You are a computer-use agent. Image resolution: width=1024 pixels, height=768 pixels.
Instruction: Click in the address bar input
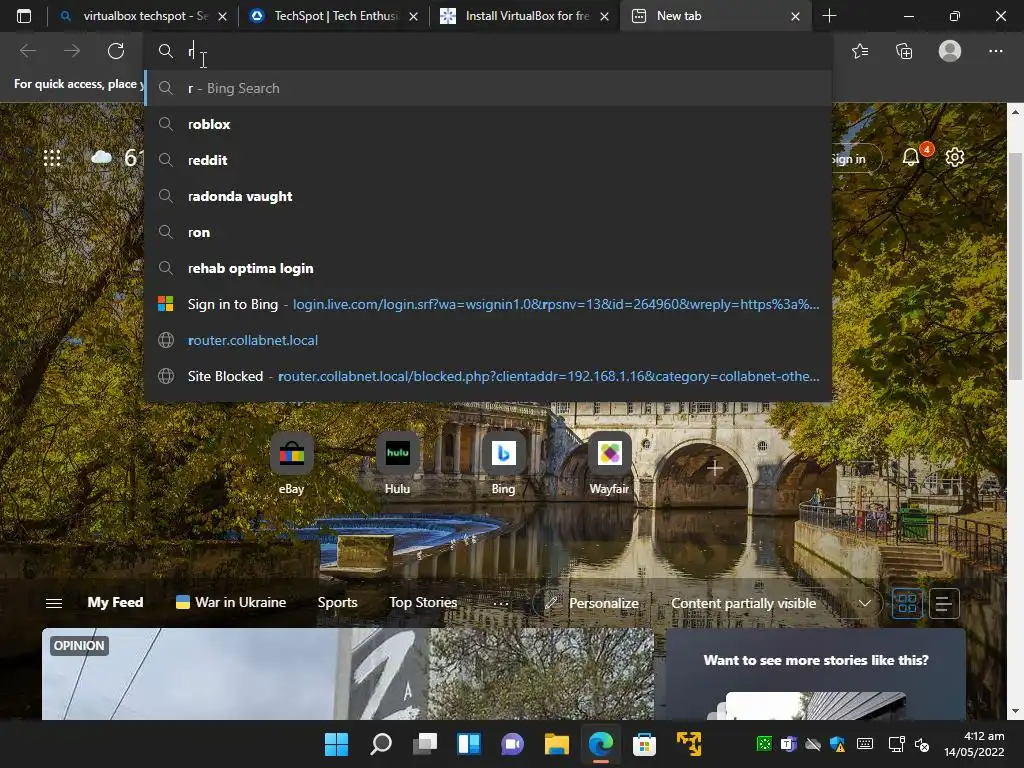click(x=487, y=51)
